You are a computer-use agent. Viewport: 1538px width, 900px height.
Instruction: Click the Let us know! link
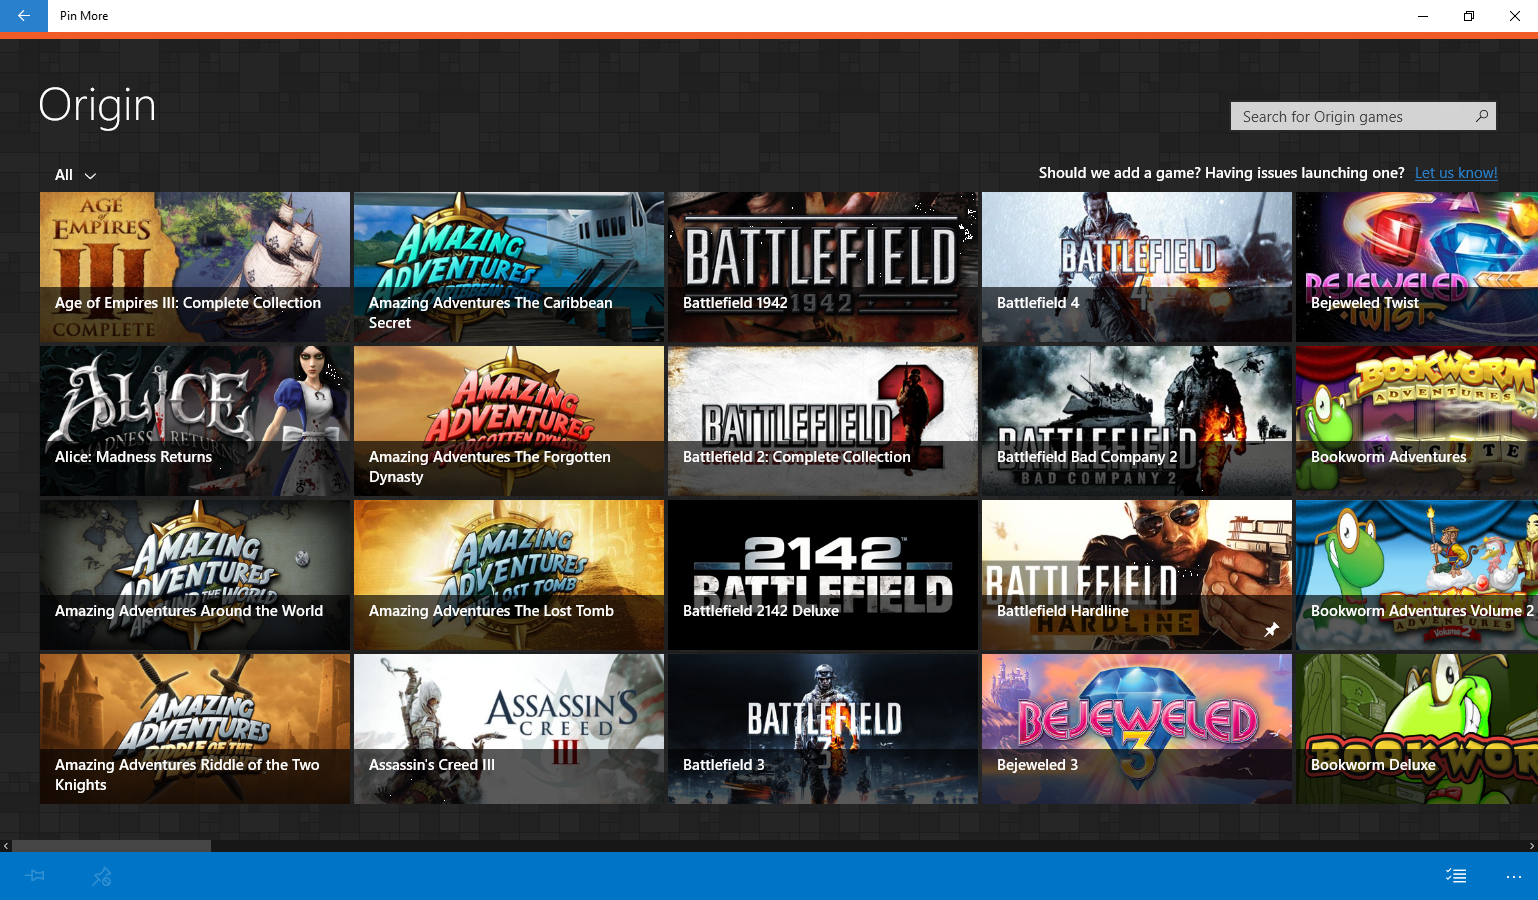[1456, 172]
